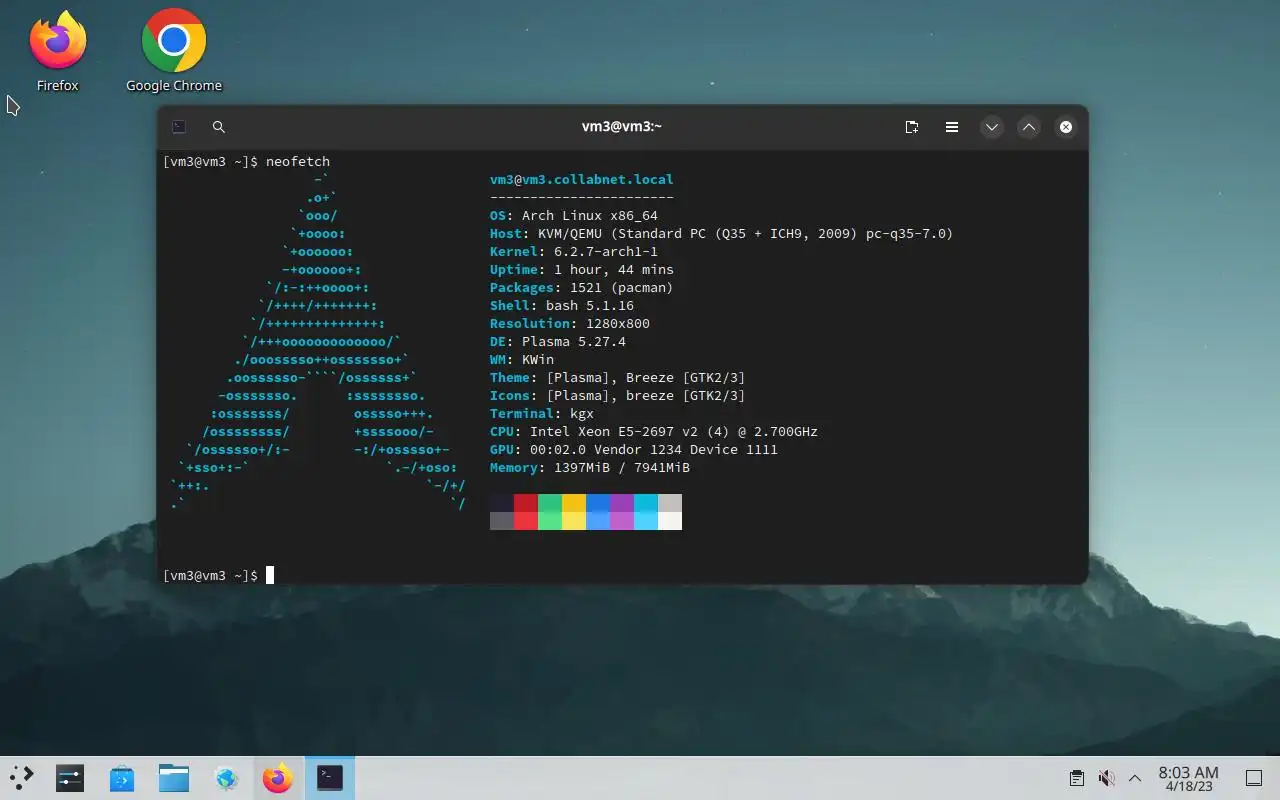Click the terminal title vm3@vm3:~
The width and height of the screenshot is (1280, 800).
point(622,127)
